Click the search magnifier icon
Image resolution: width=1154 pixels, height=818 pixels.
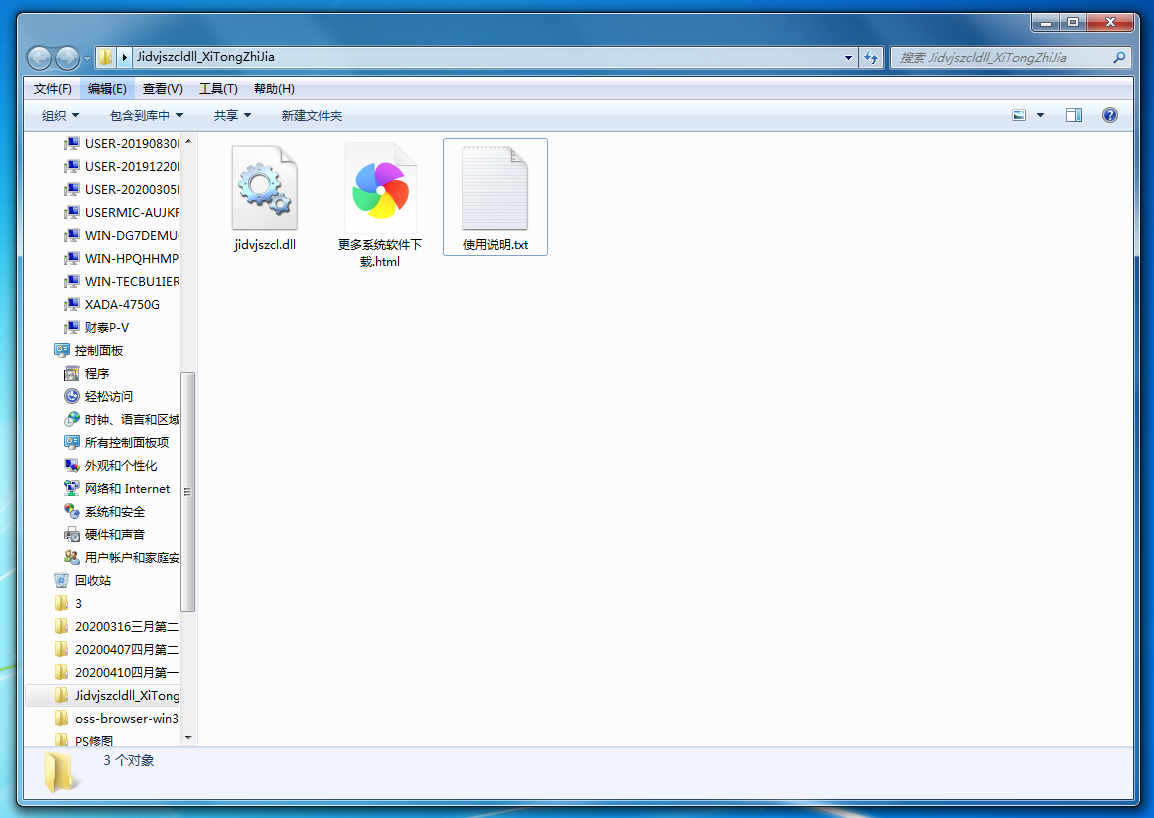pos(1119,57)
